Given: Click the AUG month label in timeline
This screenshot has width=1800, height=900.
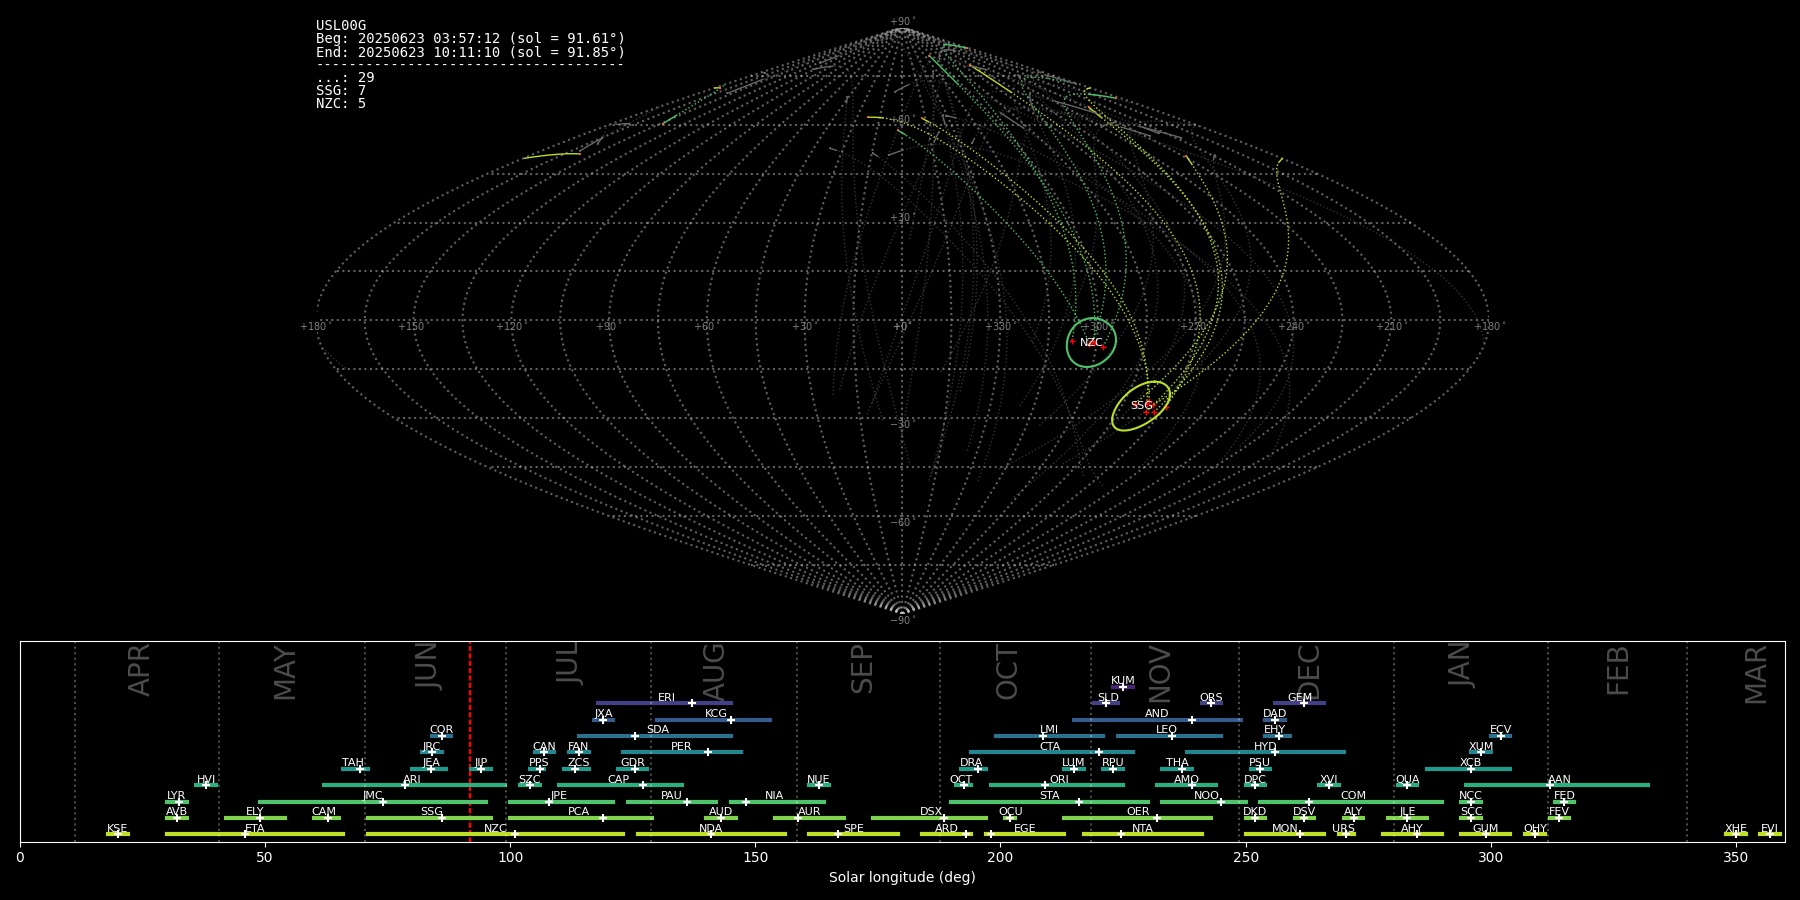Looking at the screenshot, I should click(x=713, y=671).
